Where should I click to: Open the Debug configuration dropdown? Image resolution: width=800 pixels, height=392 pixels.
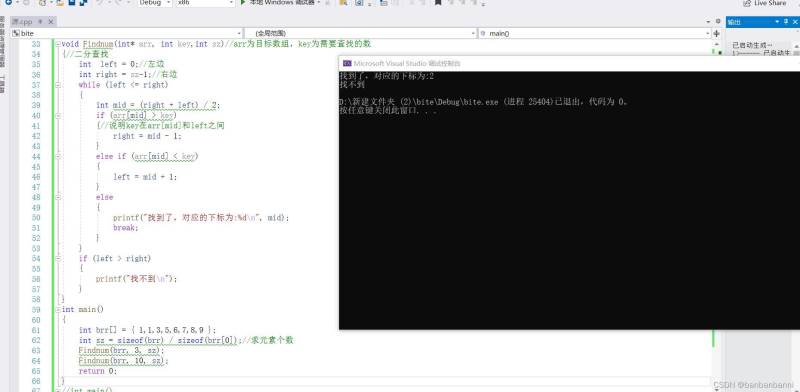[x=155, y=3]
